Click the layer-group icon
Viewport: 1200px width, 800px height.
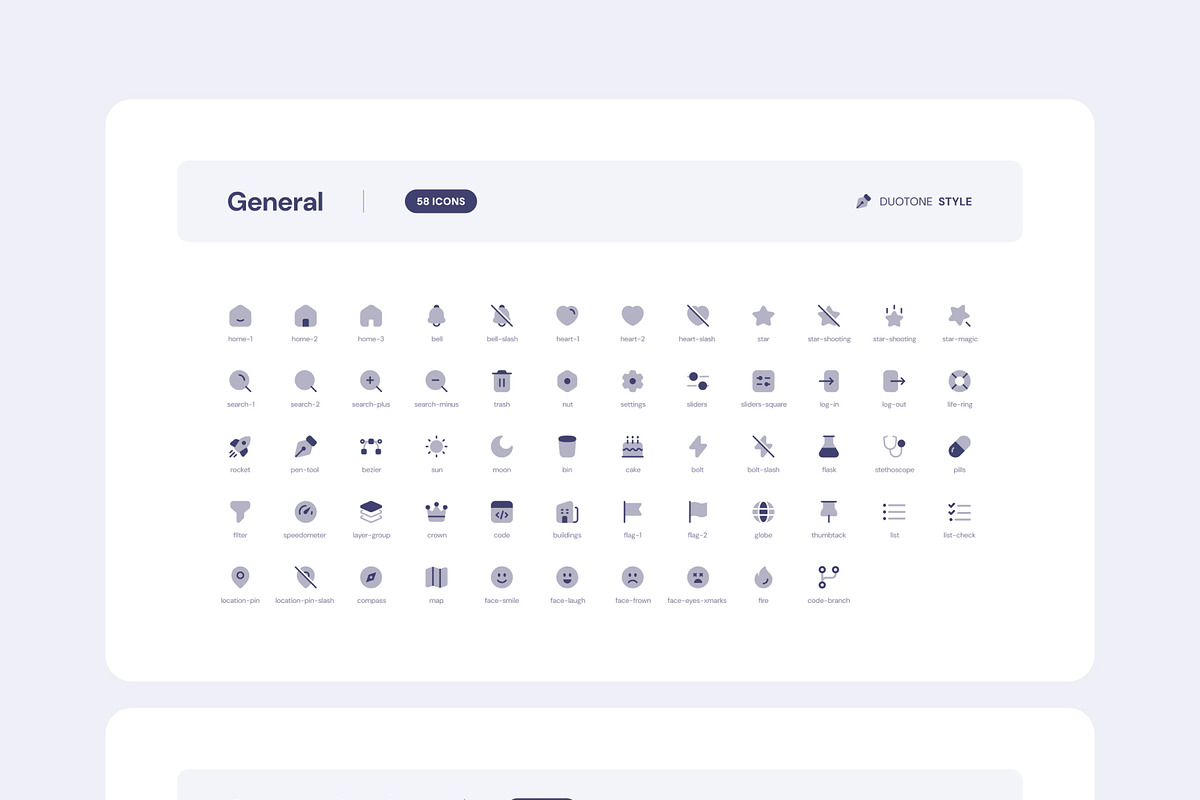371,512
